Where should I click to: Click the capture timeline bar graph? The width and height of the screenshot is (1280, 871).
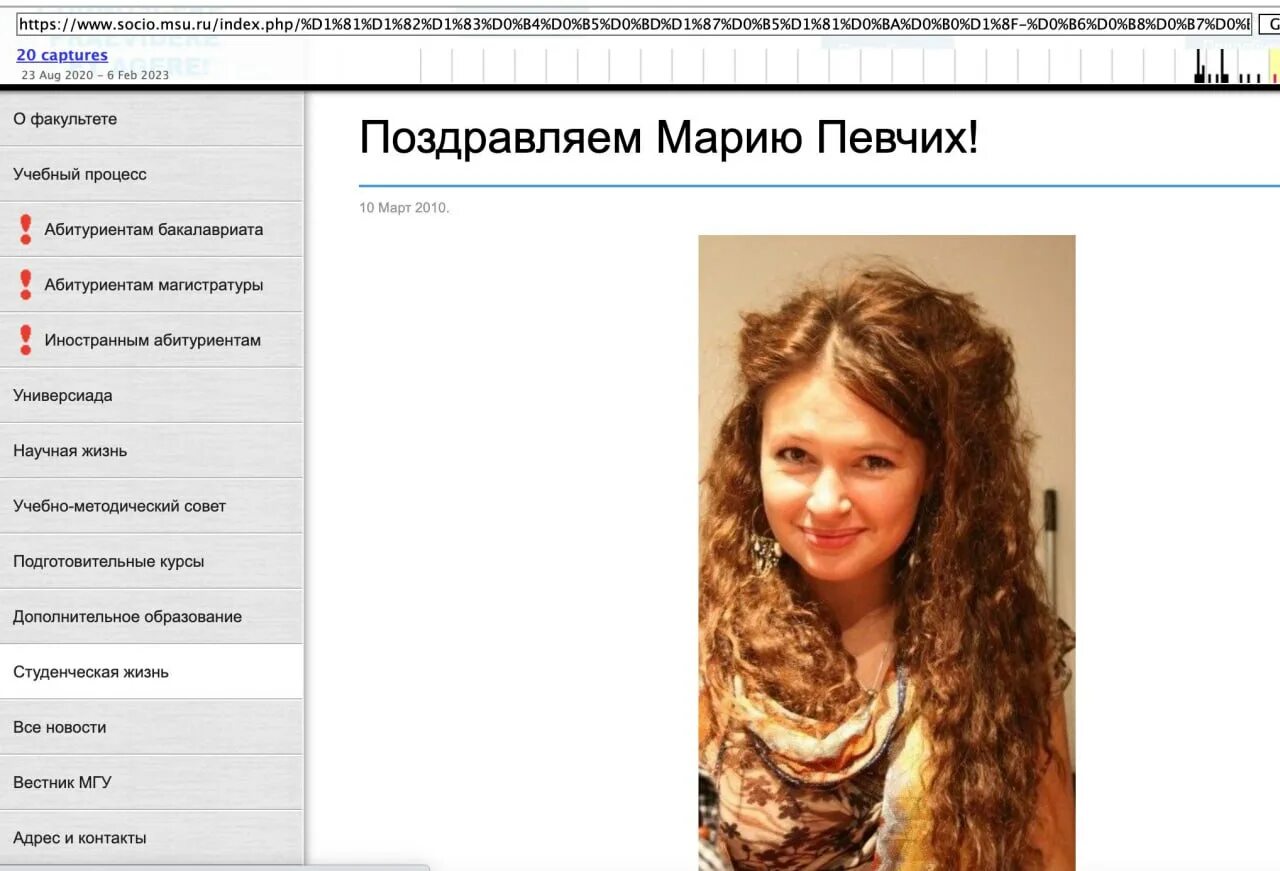pyautogui.click(x=848, y=65)
